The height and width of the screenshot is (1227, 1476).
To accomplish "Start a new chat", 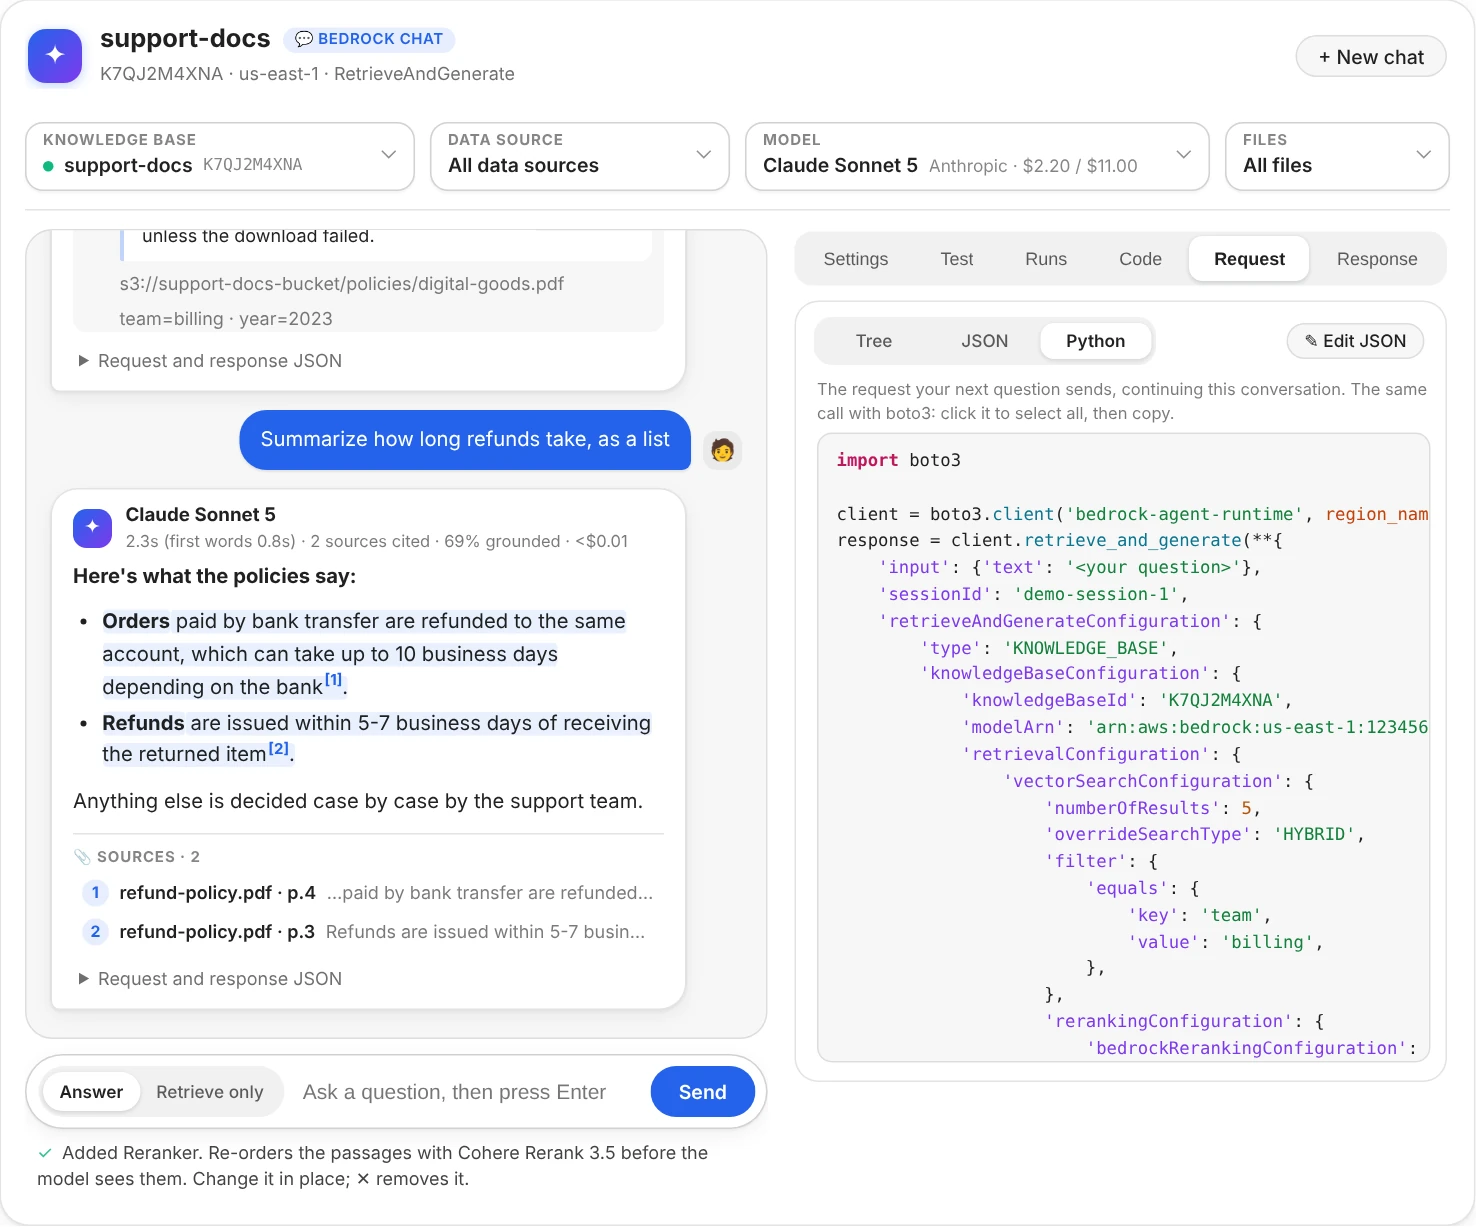I will pos(1371,57).
